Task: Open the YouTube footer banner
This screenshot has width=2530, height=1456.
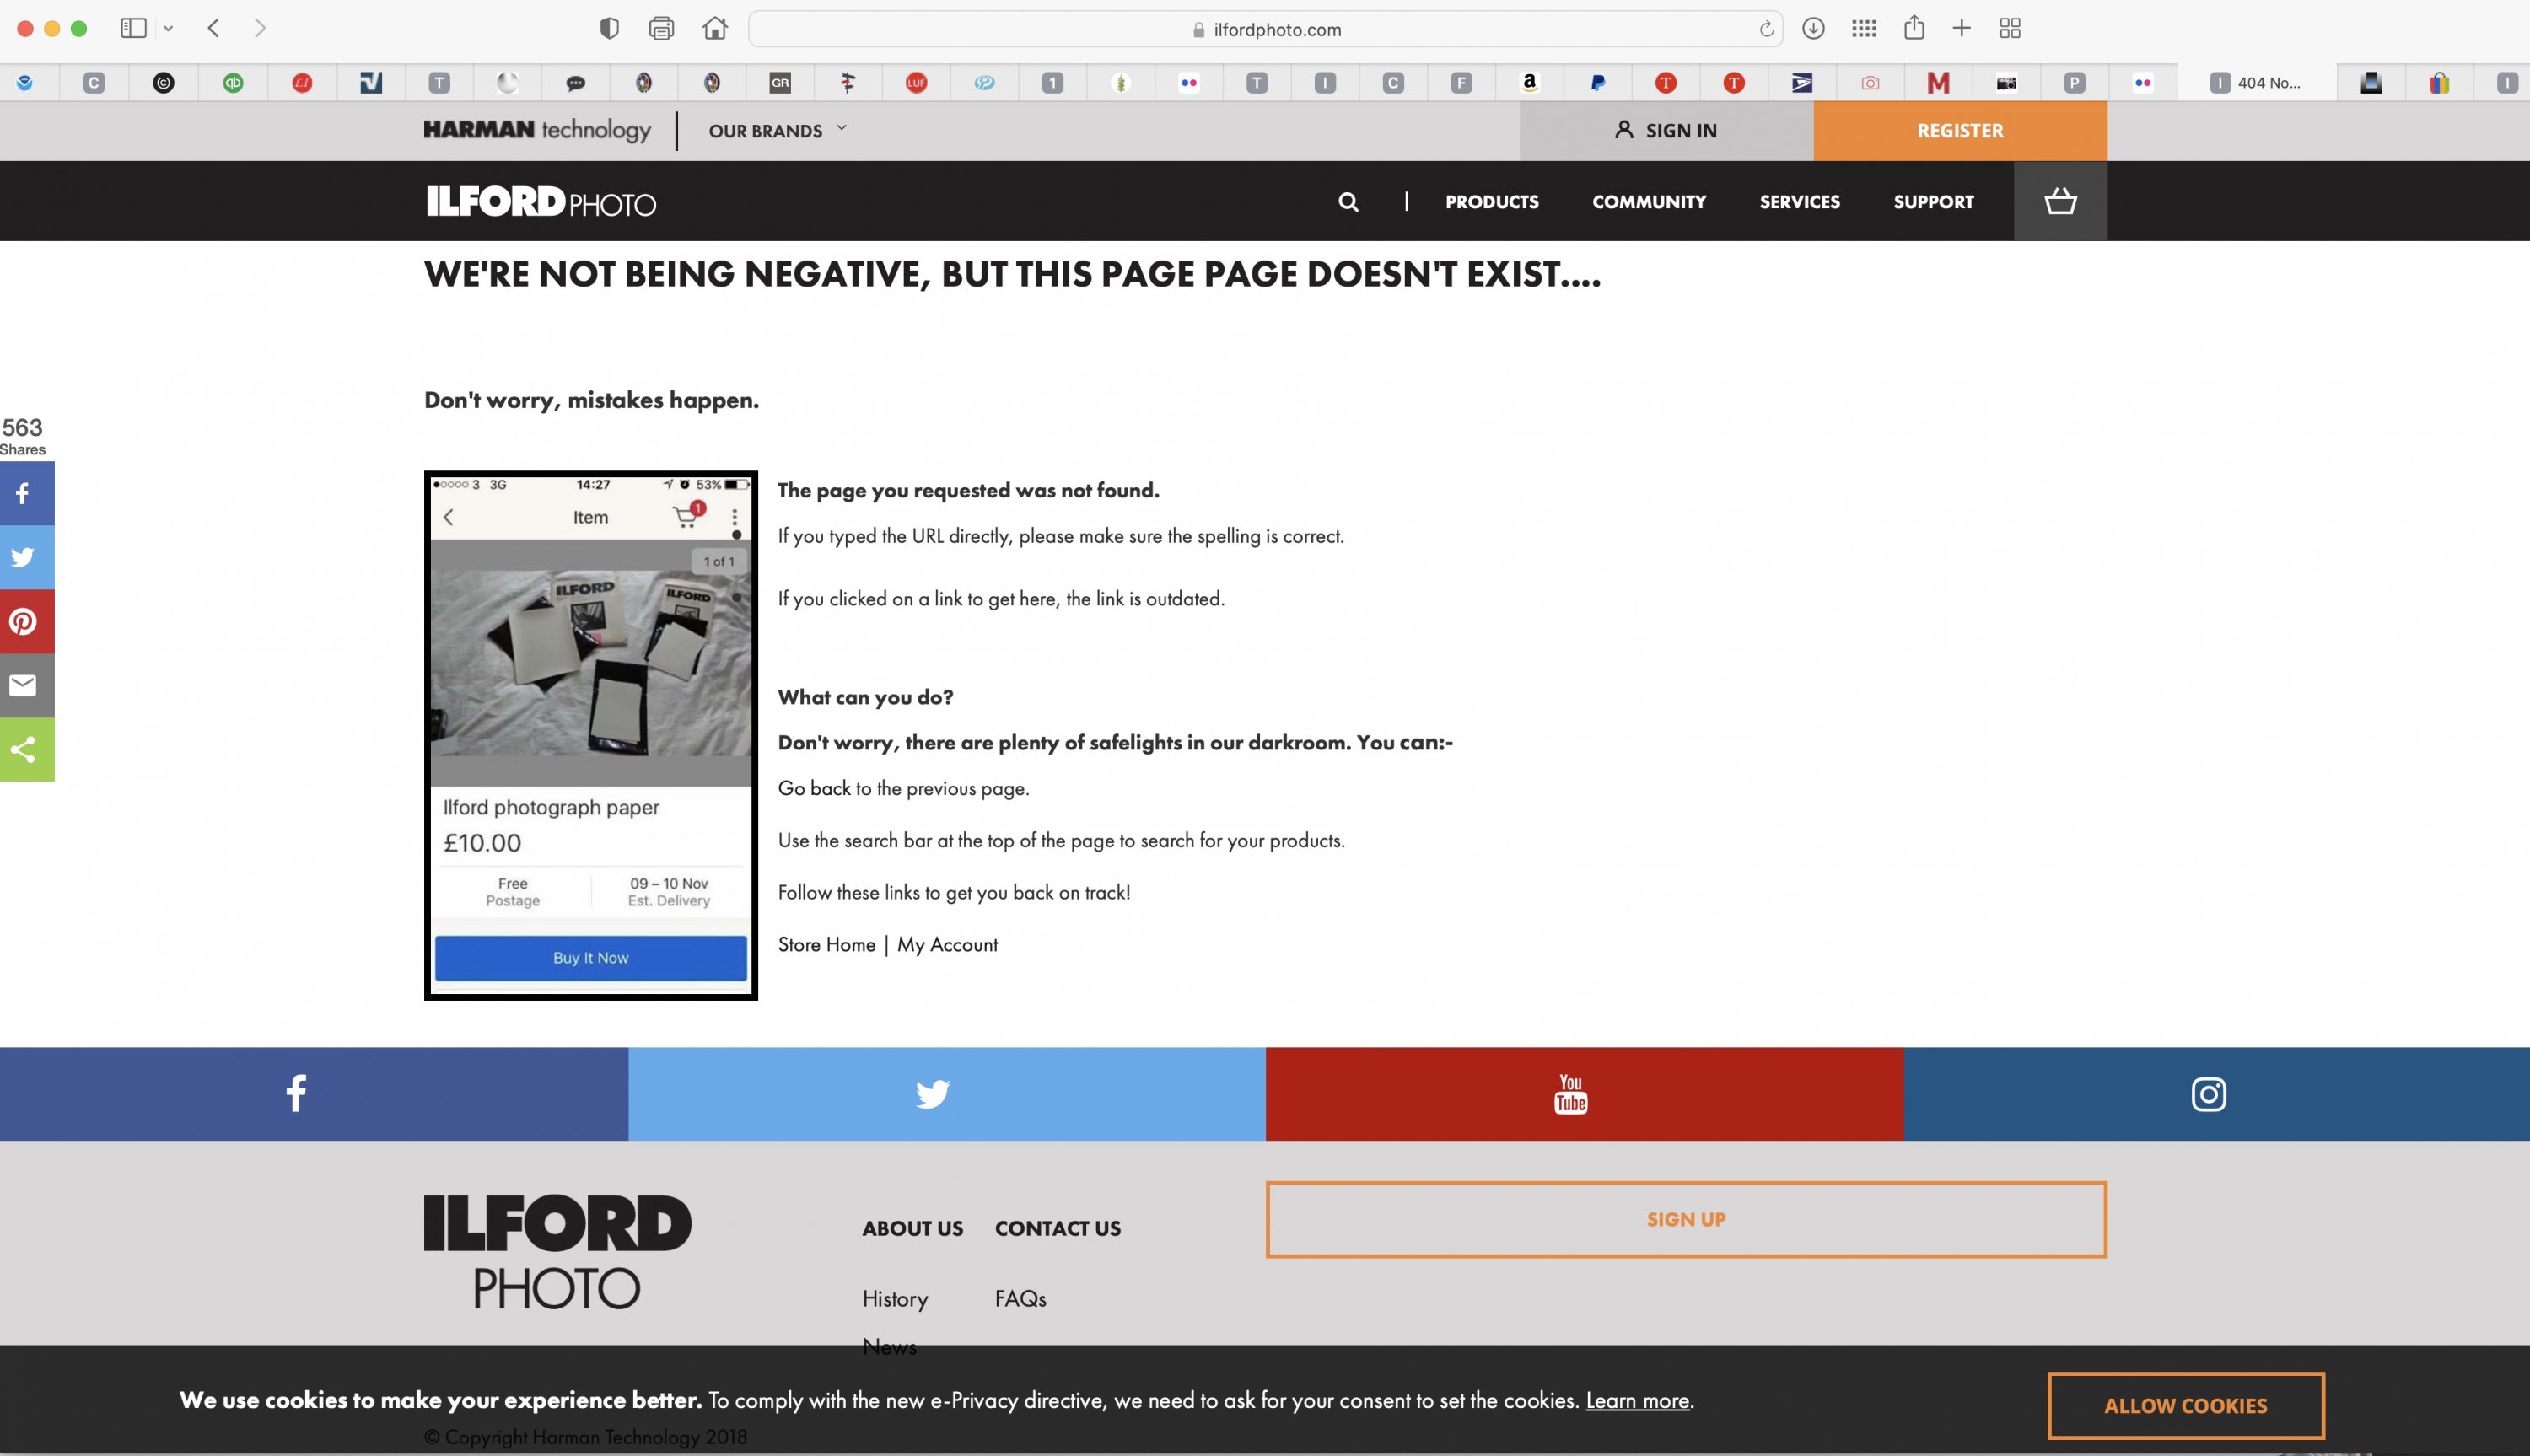Action: tap(1584, 1094)
